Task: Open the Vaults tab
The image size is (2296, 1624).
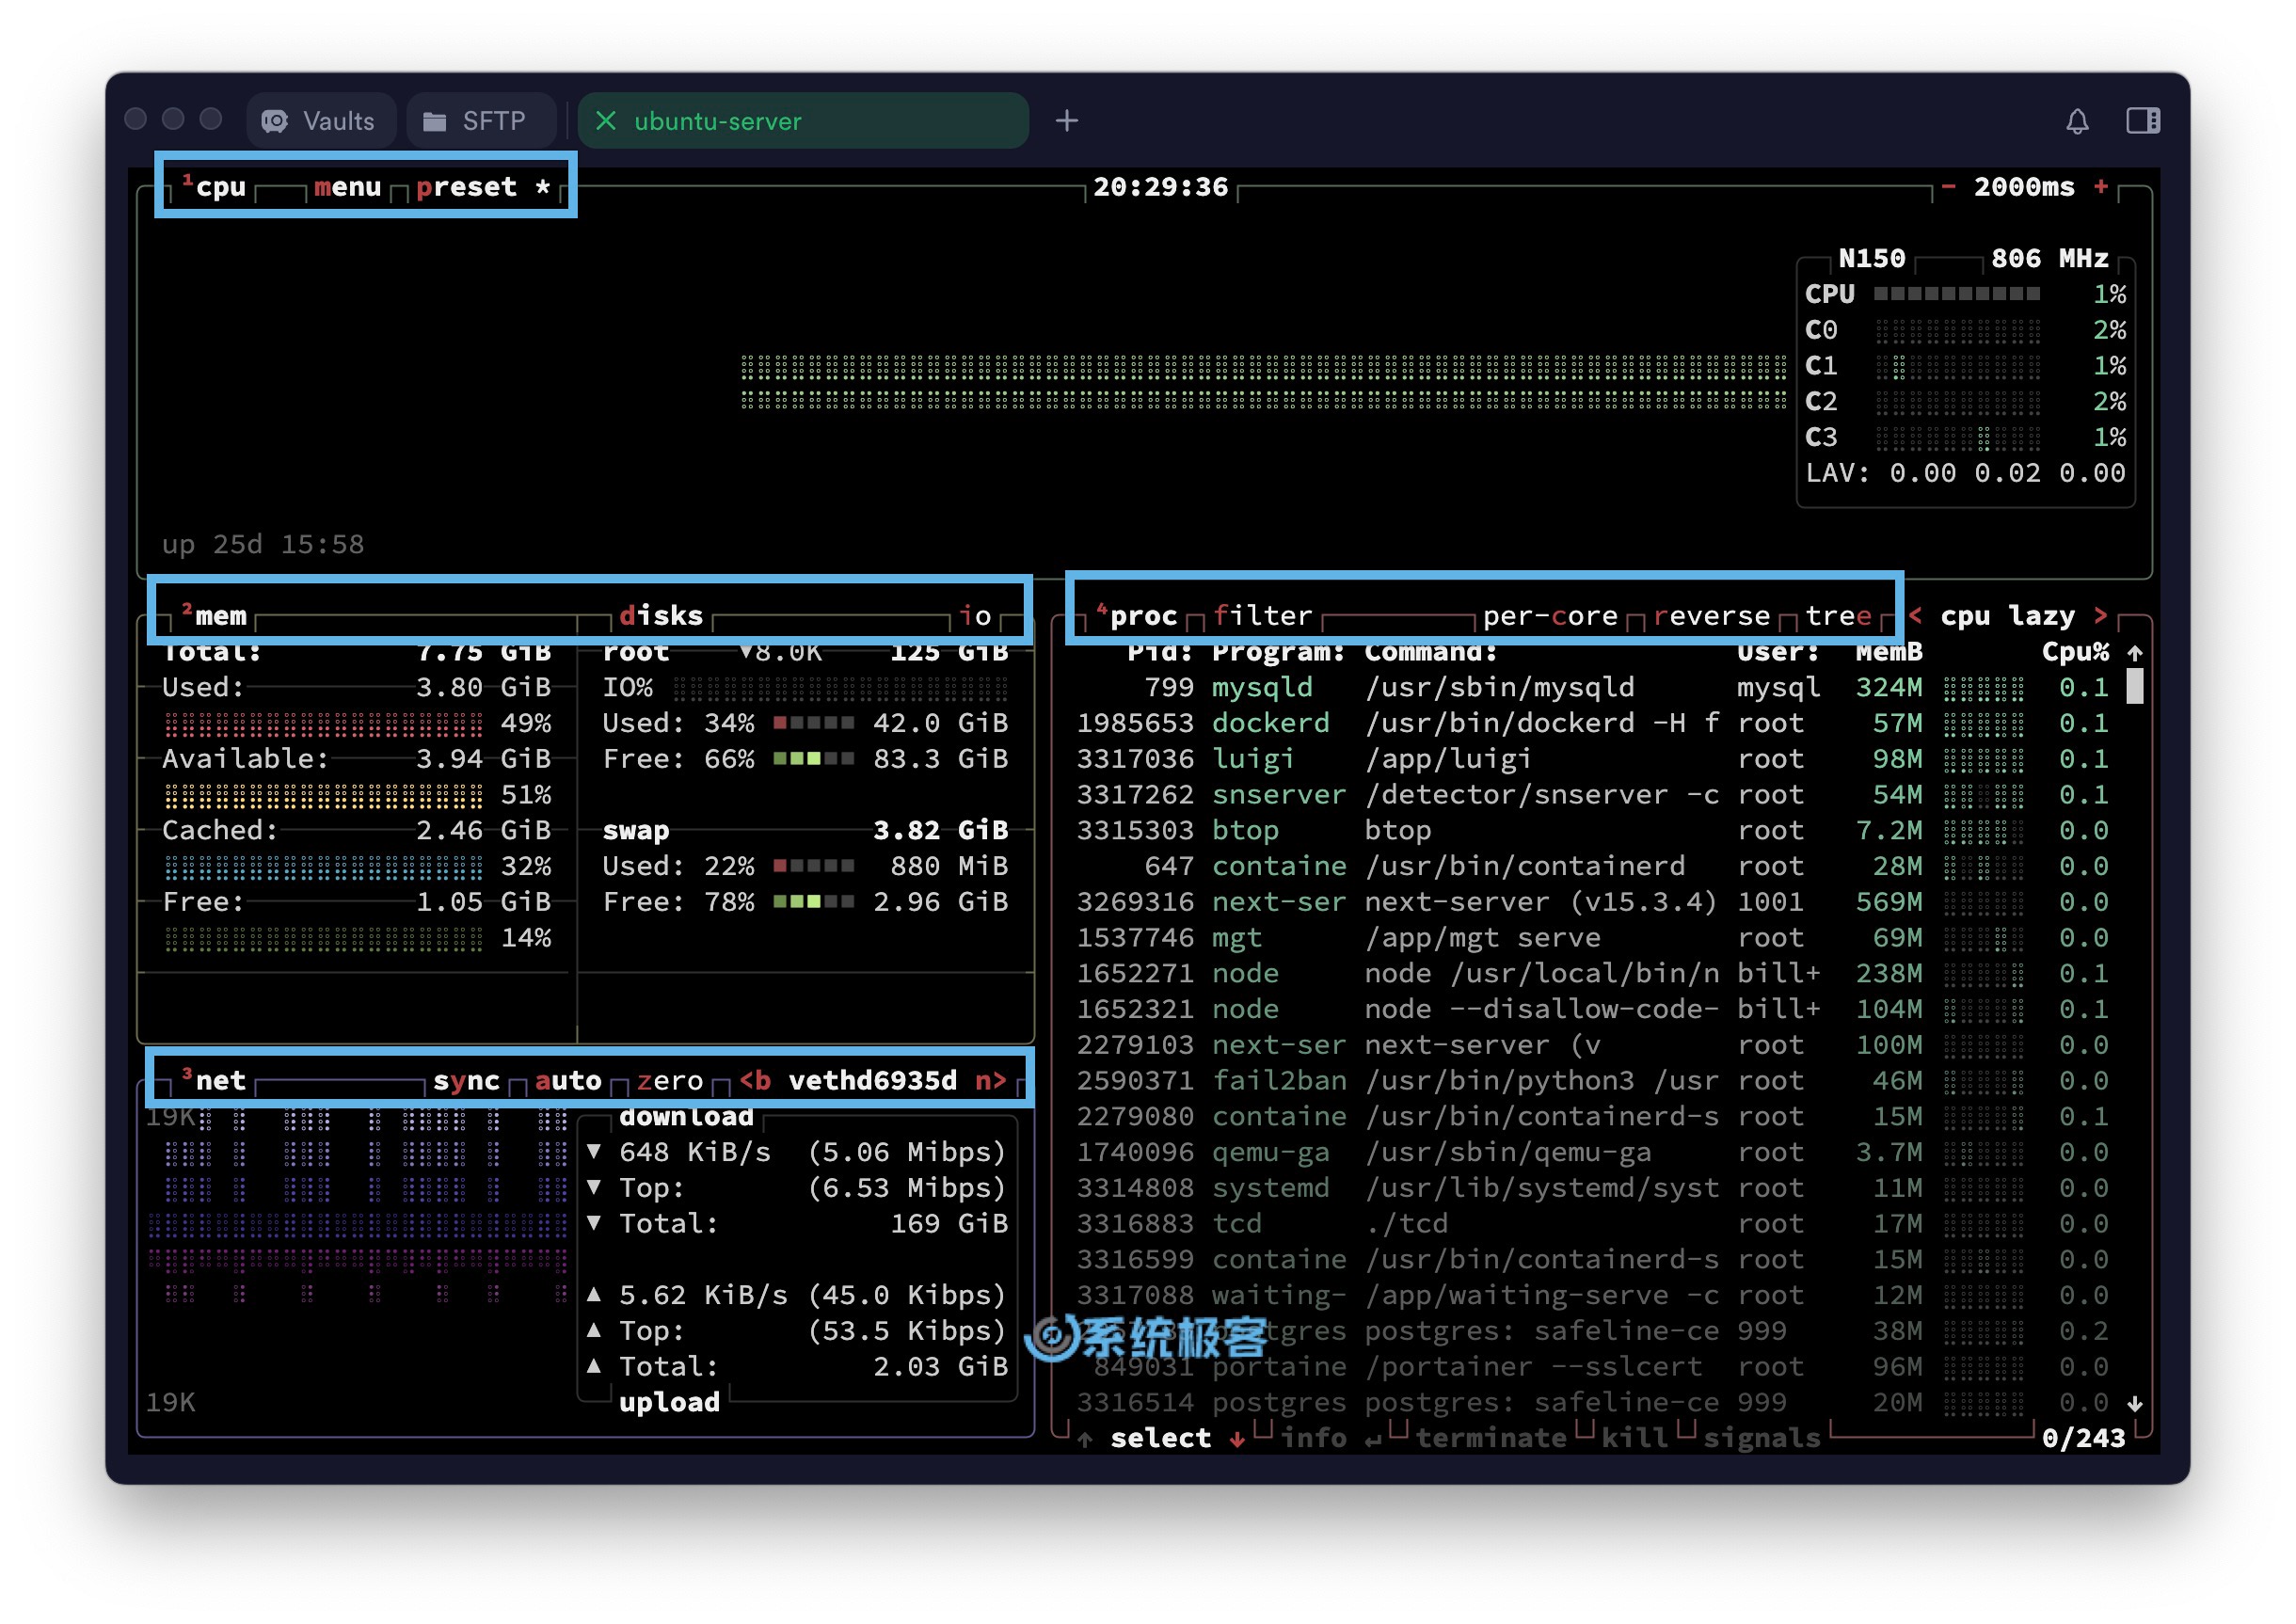Action: click(x=321, y=121)
